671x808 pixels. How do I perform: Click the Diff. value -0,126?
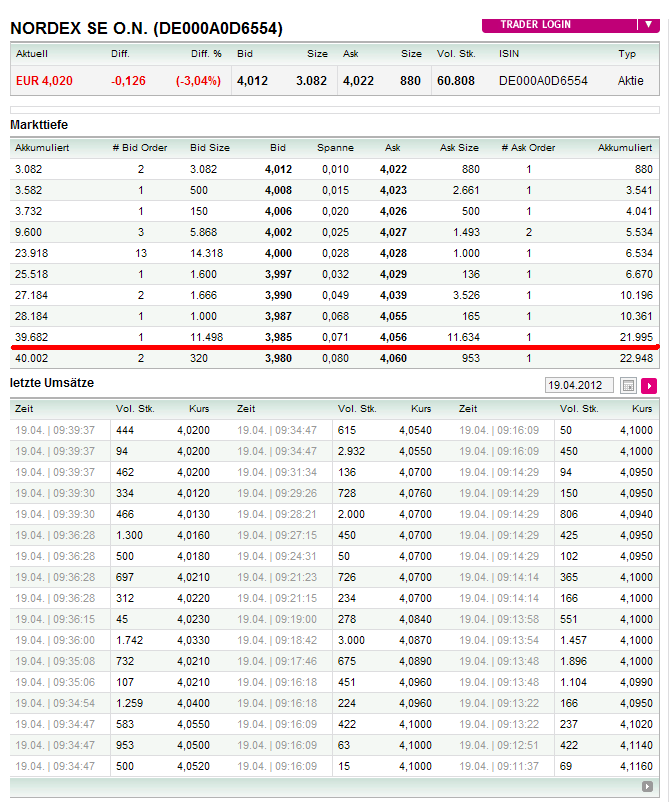128,81
